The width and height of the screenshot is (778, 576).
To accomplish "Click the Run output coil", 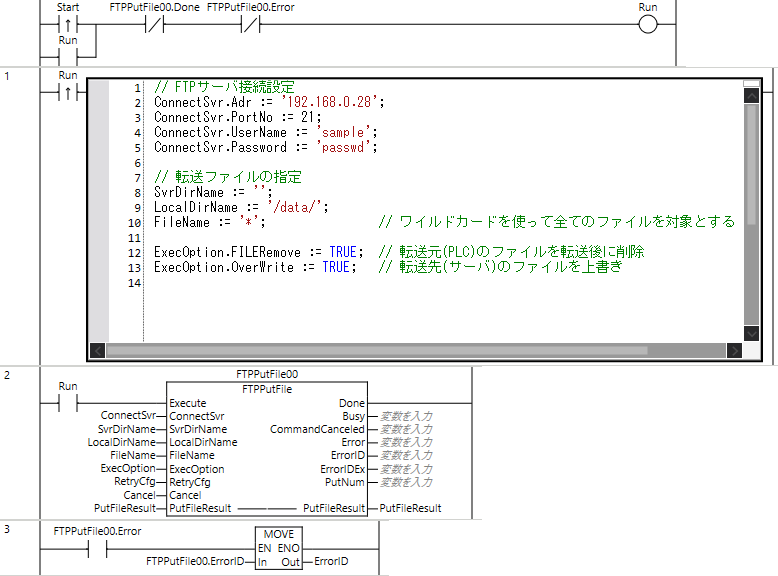I will 649,26.
